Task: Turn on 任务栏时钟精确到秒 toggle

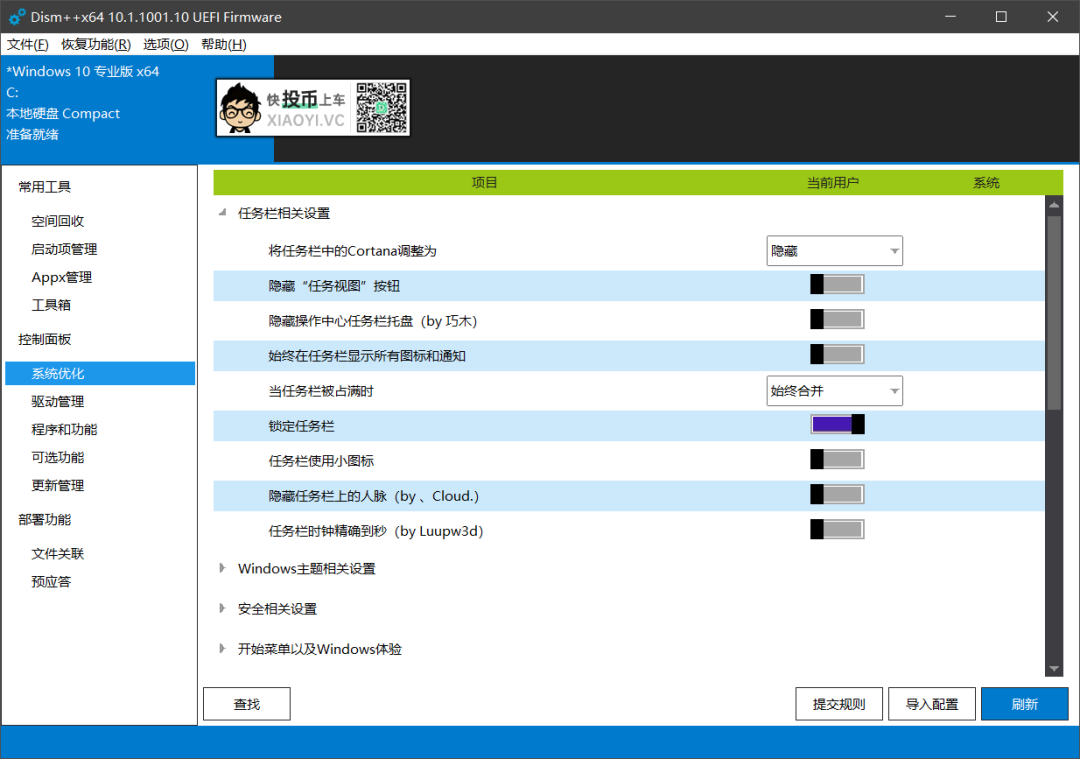Action: pyautogui.click(x=836, y=530)
